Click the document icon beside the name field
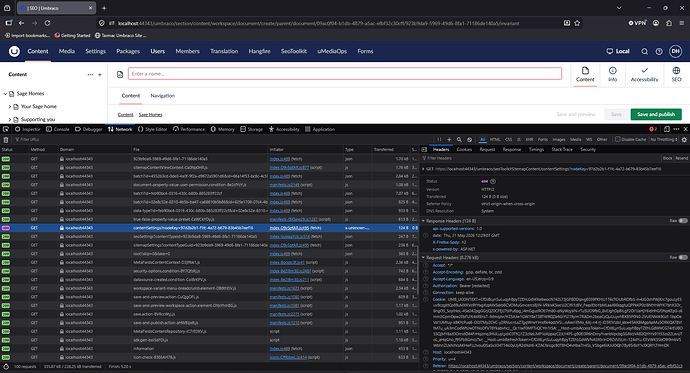This screenshot has height=373, width=690. 120,74
